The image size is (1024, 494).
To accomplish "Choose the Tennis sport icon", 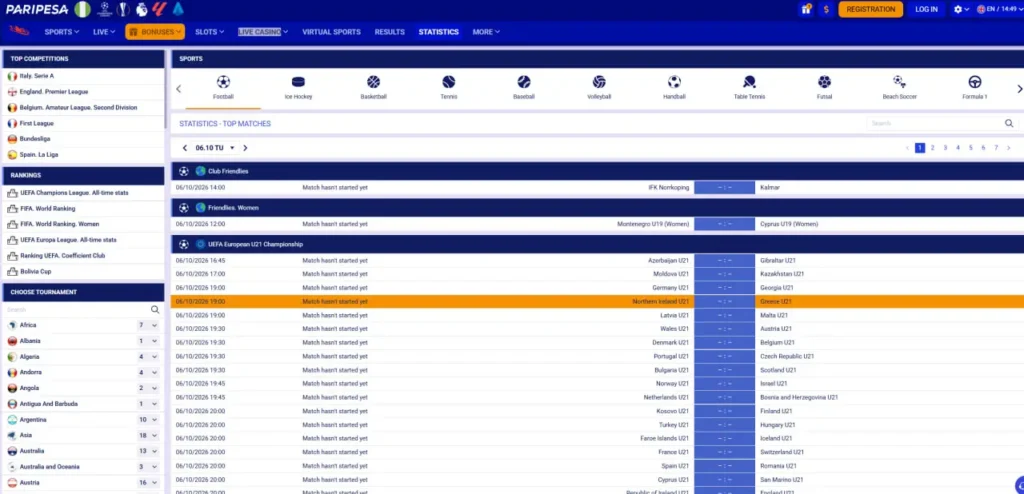I will click(x=449, y=82).
